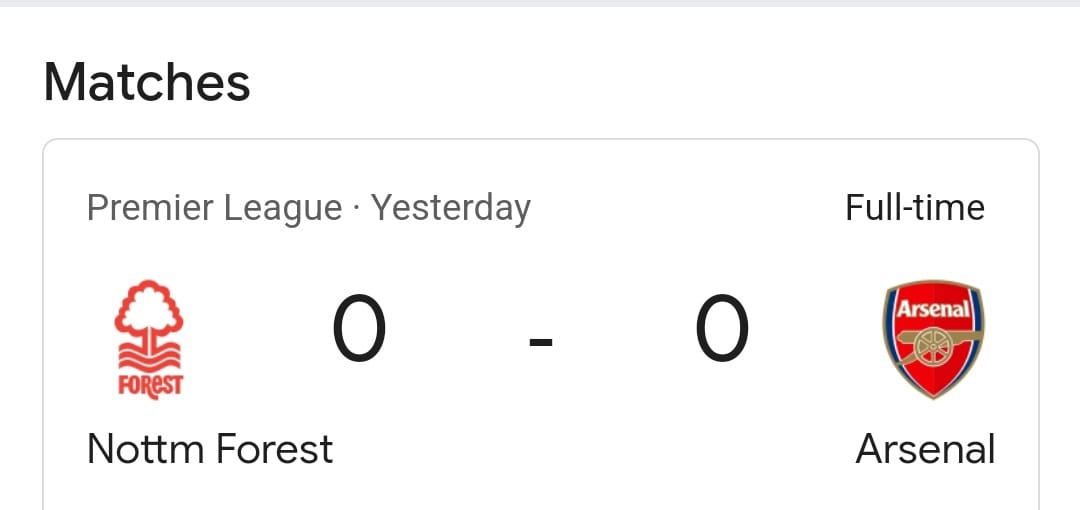This screenshot has height=510, width=1080.
Task: Click the Arsenal wordmark inside the shield
Action: coord(933,308)
